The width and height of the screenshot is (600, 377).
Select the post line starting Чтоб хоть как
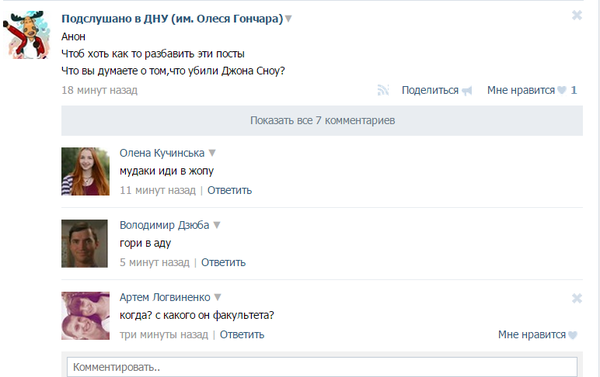(x=153, y=54)
